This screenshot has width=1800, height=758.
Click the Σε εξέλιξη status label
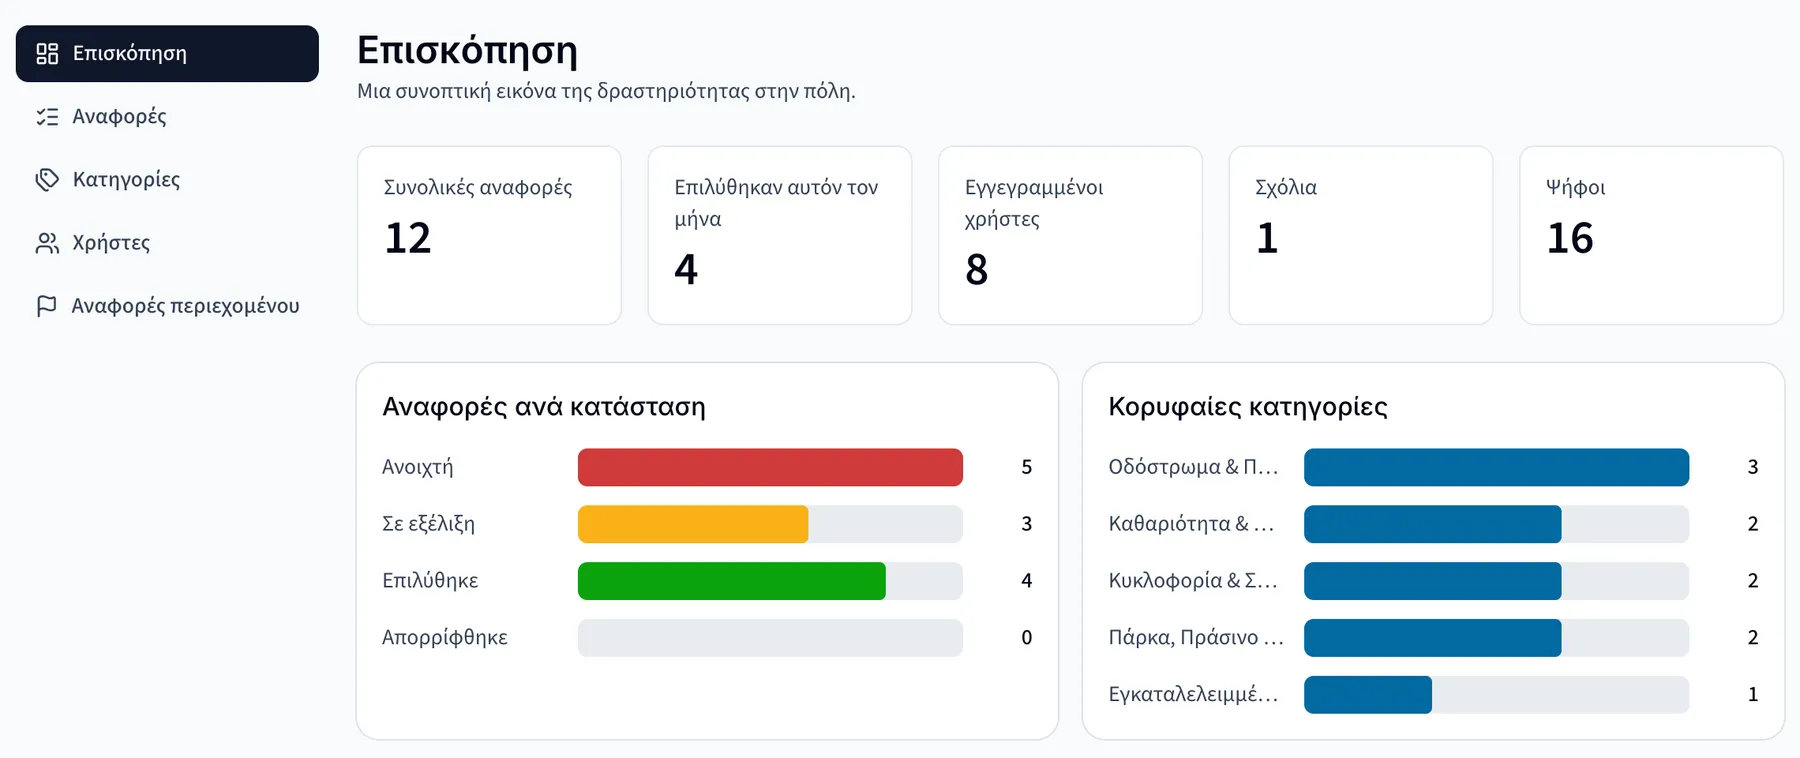click(x=429, y=525)
